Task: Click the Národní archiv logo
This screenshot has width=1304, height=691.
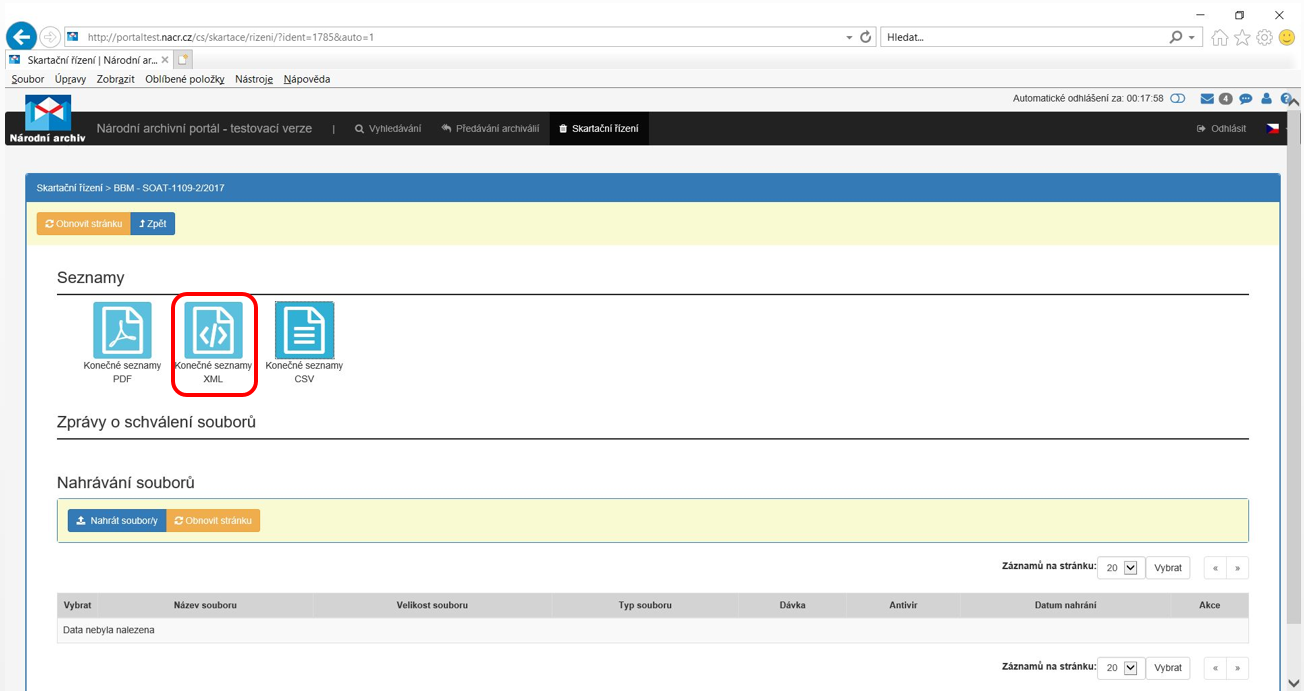Action: pyautogui.click(x=47, y=120)
